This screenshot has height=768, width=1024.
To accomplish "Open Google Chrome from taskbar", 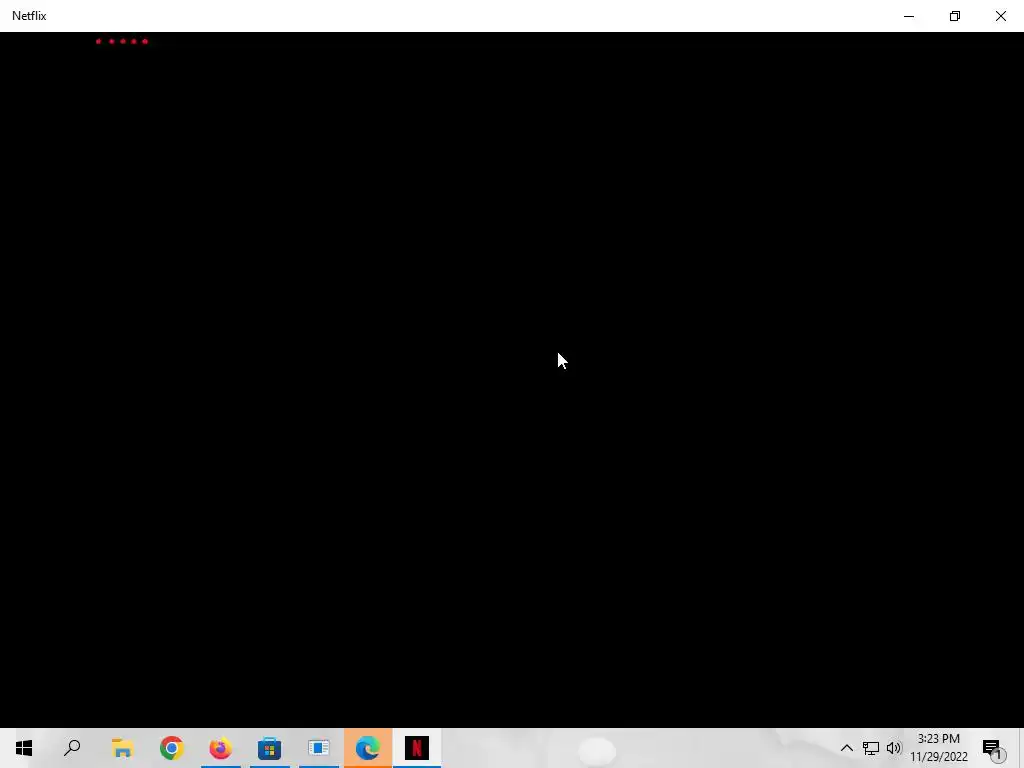I will coord(172,748).
